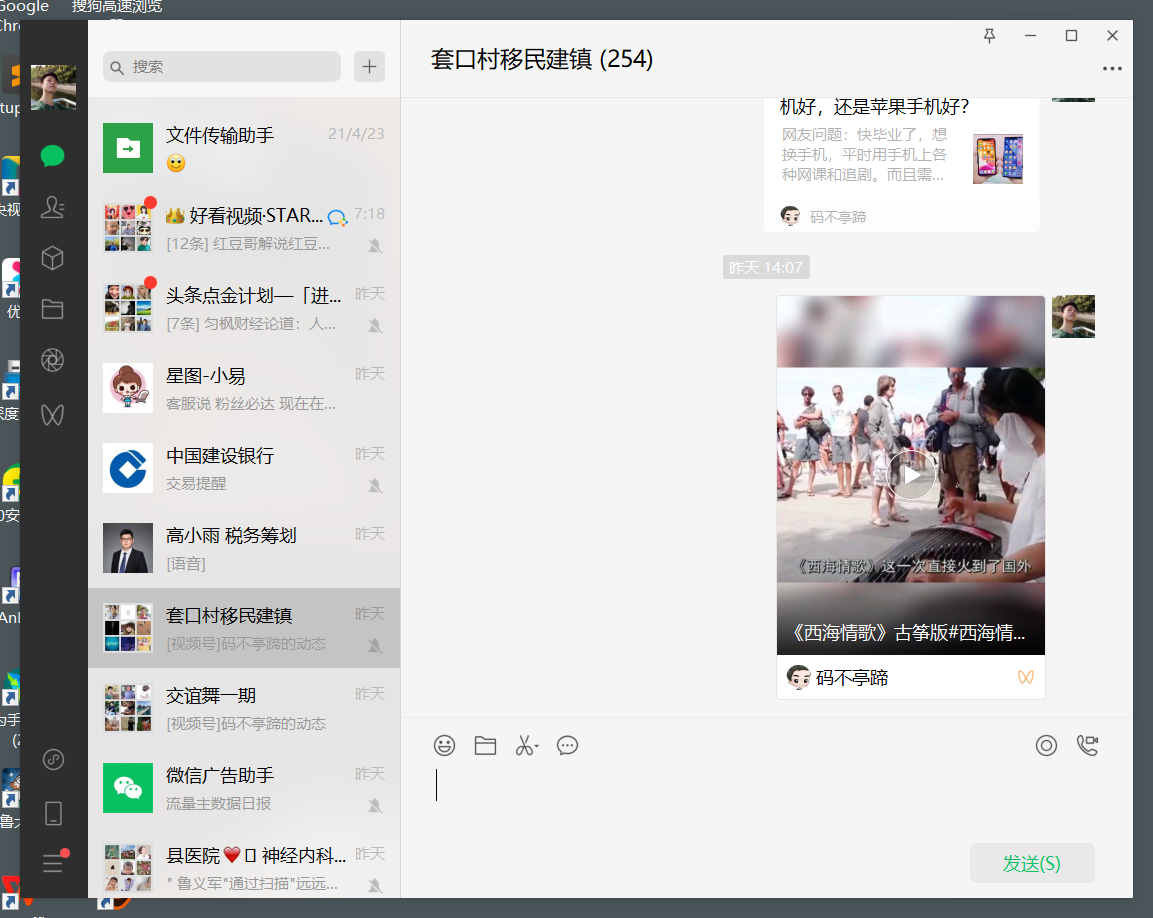
Task: Open the 高小雨 税务筹划 conversation
Action: point(244,548)
